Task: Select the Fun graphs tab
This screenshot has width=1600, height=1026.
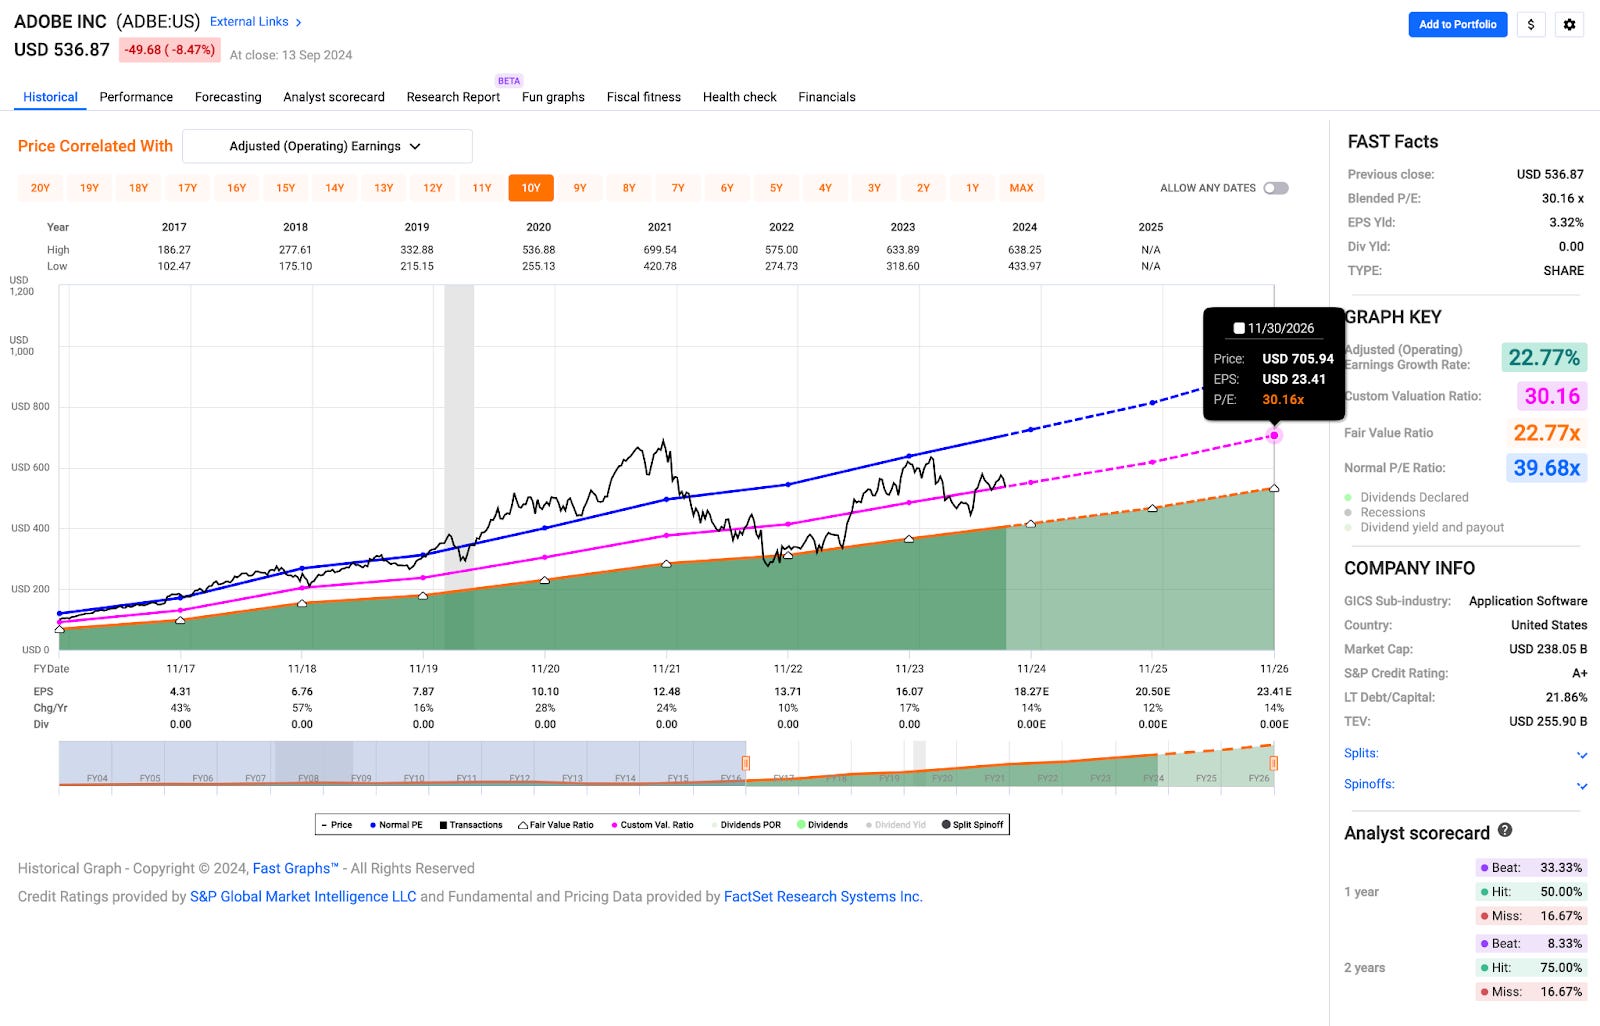Action: point(553,97)
